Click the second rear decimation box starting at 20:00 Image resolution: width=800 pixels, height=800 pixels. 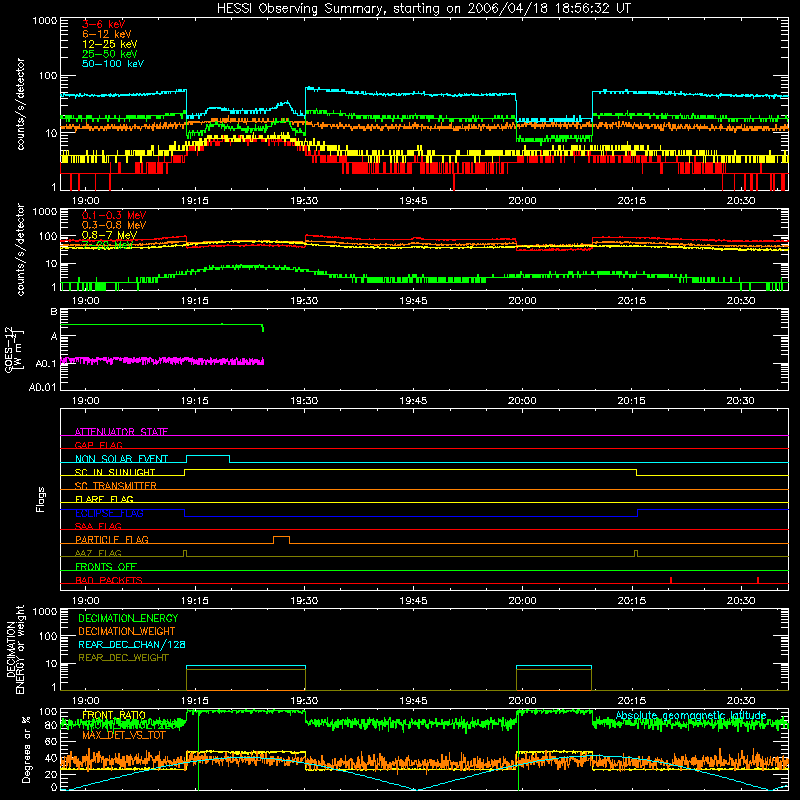[554, 678]
